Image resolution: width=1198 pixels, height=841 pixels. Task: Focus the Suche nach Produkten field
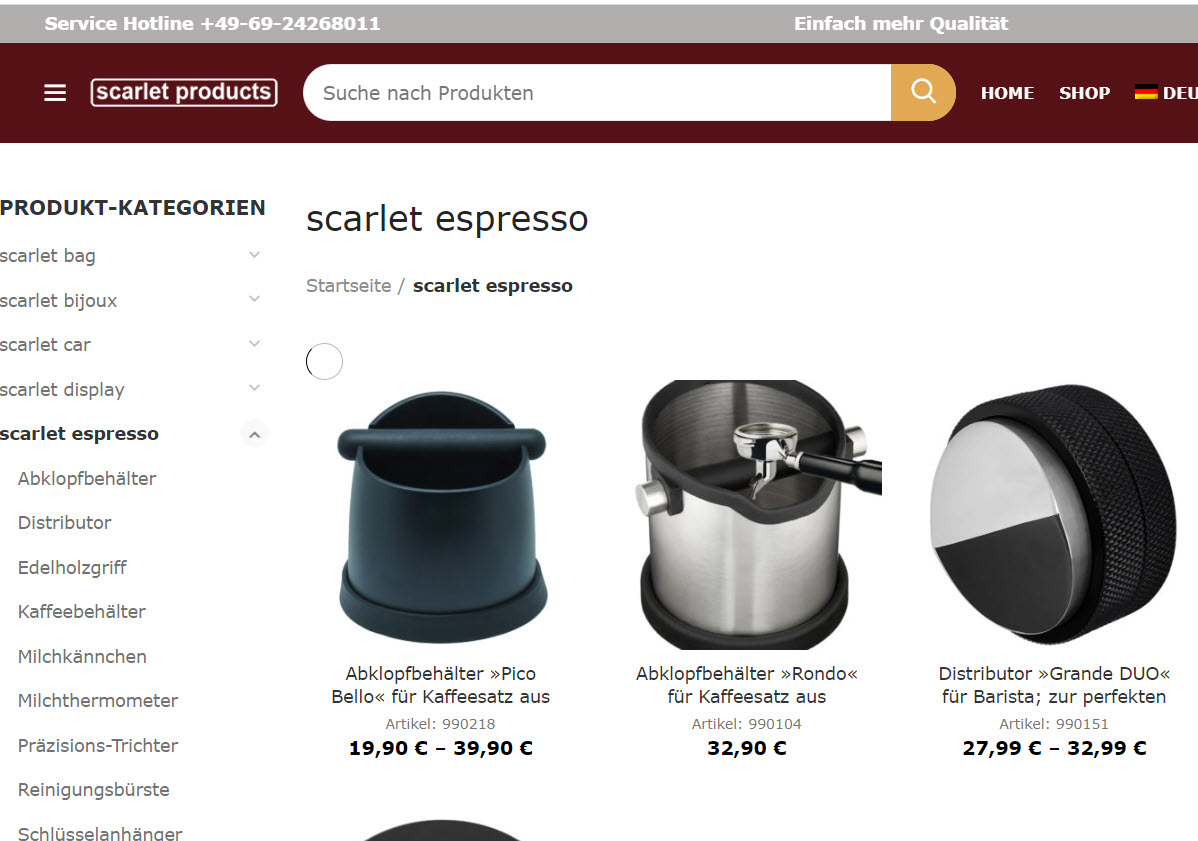click(597, 92)
